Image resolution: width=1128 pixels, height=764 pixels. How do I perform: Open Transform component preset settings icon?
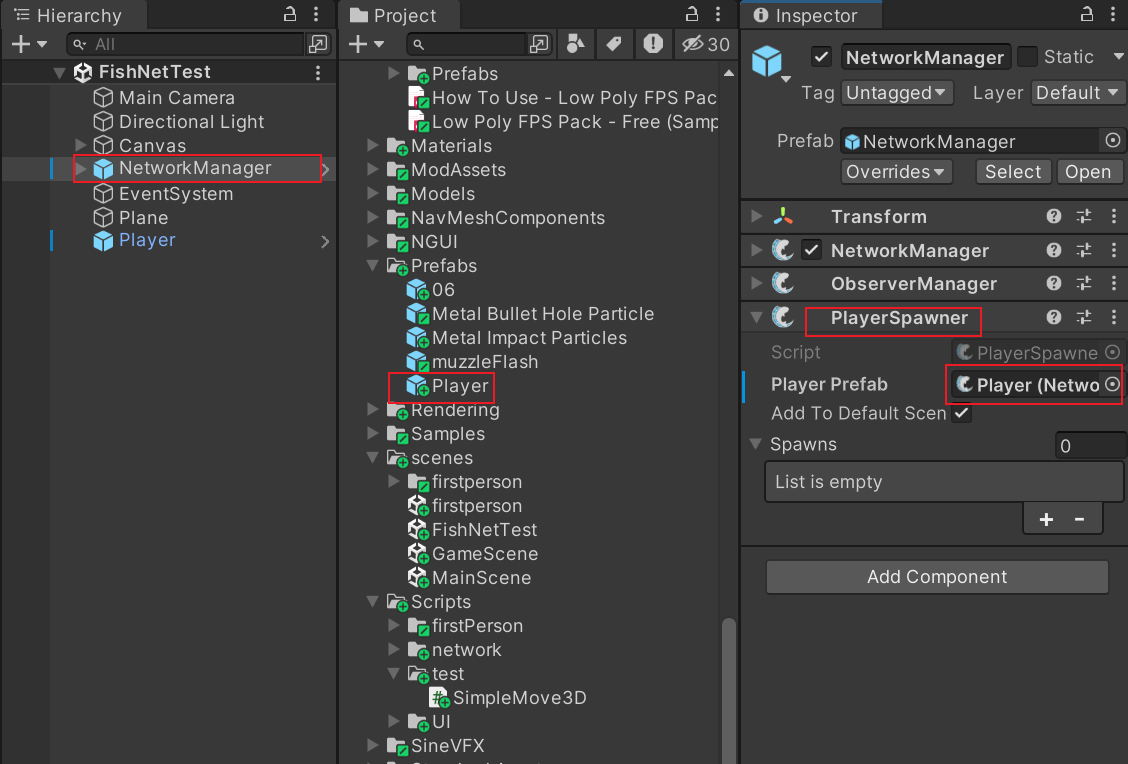tap(1084, 217)
